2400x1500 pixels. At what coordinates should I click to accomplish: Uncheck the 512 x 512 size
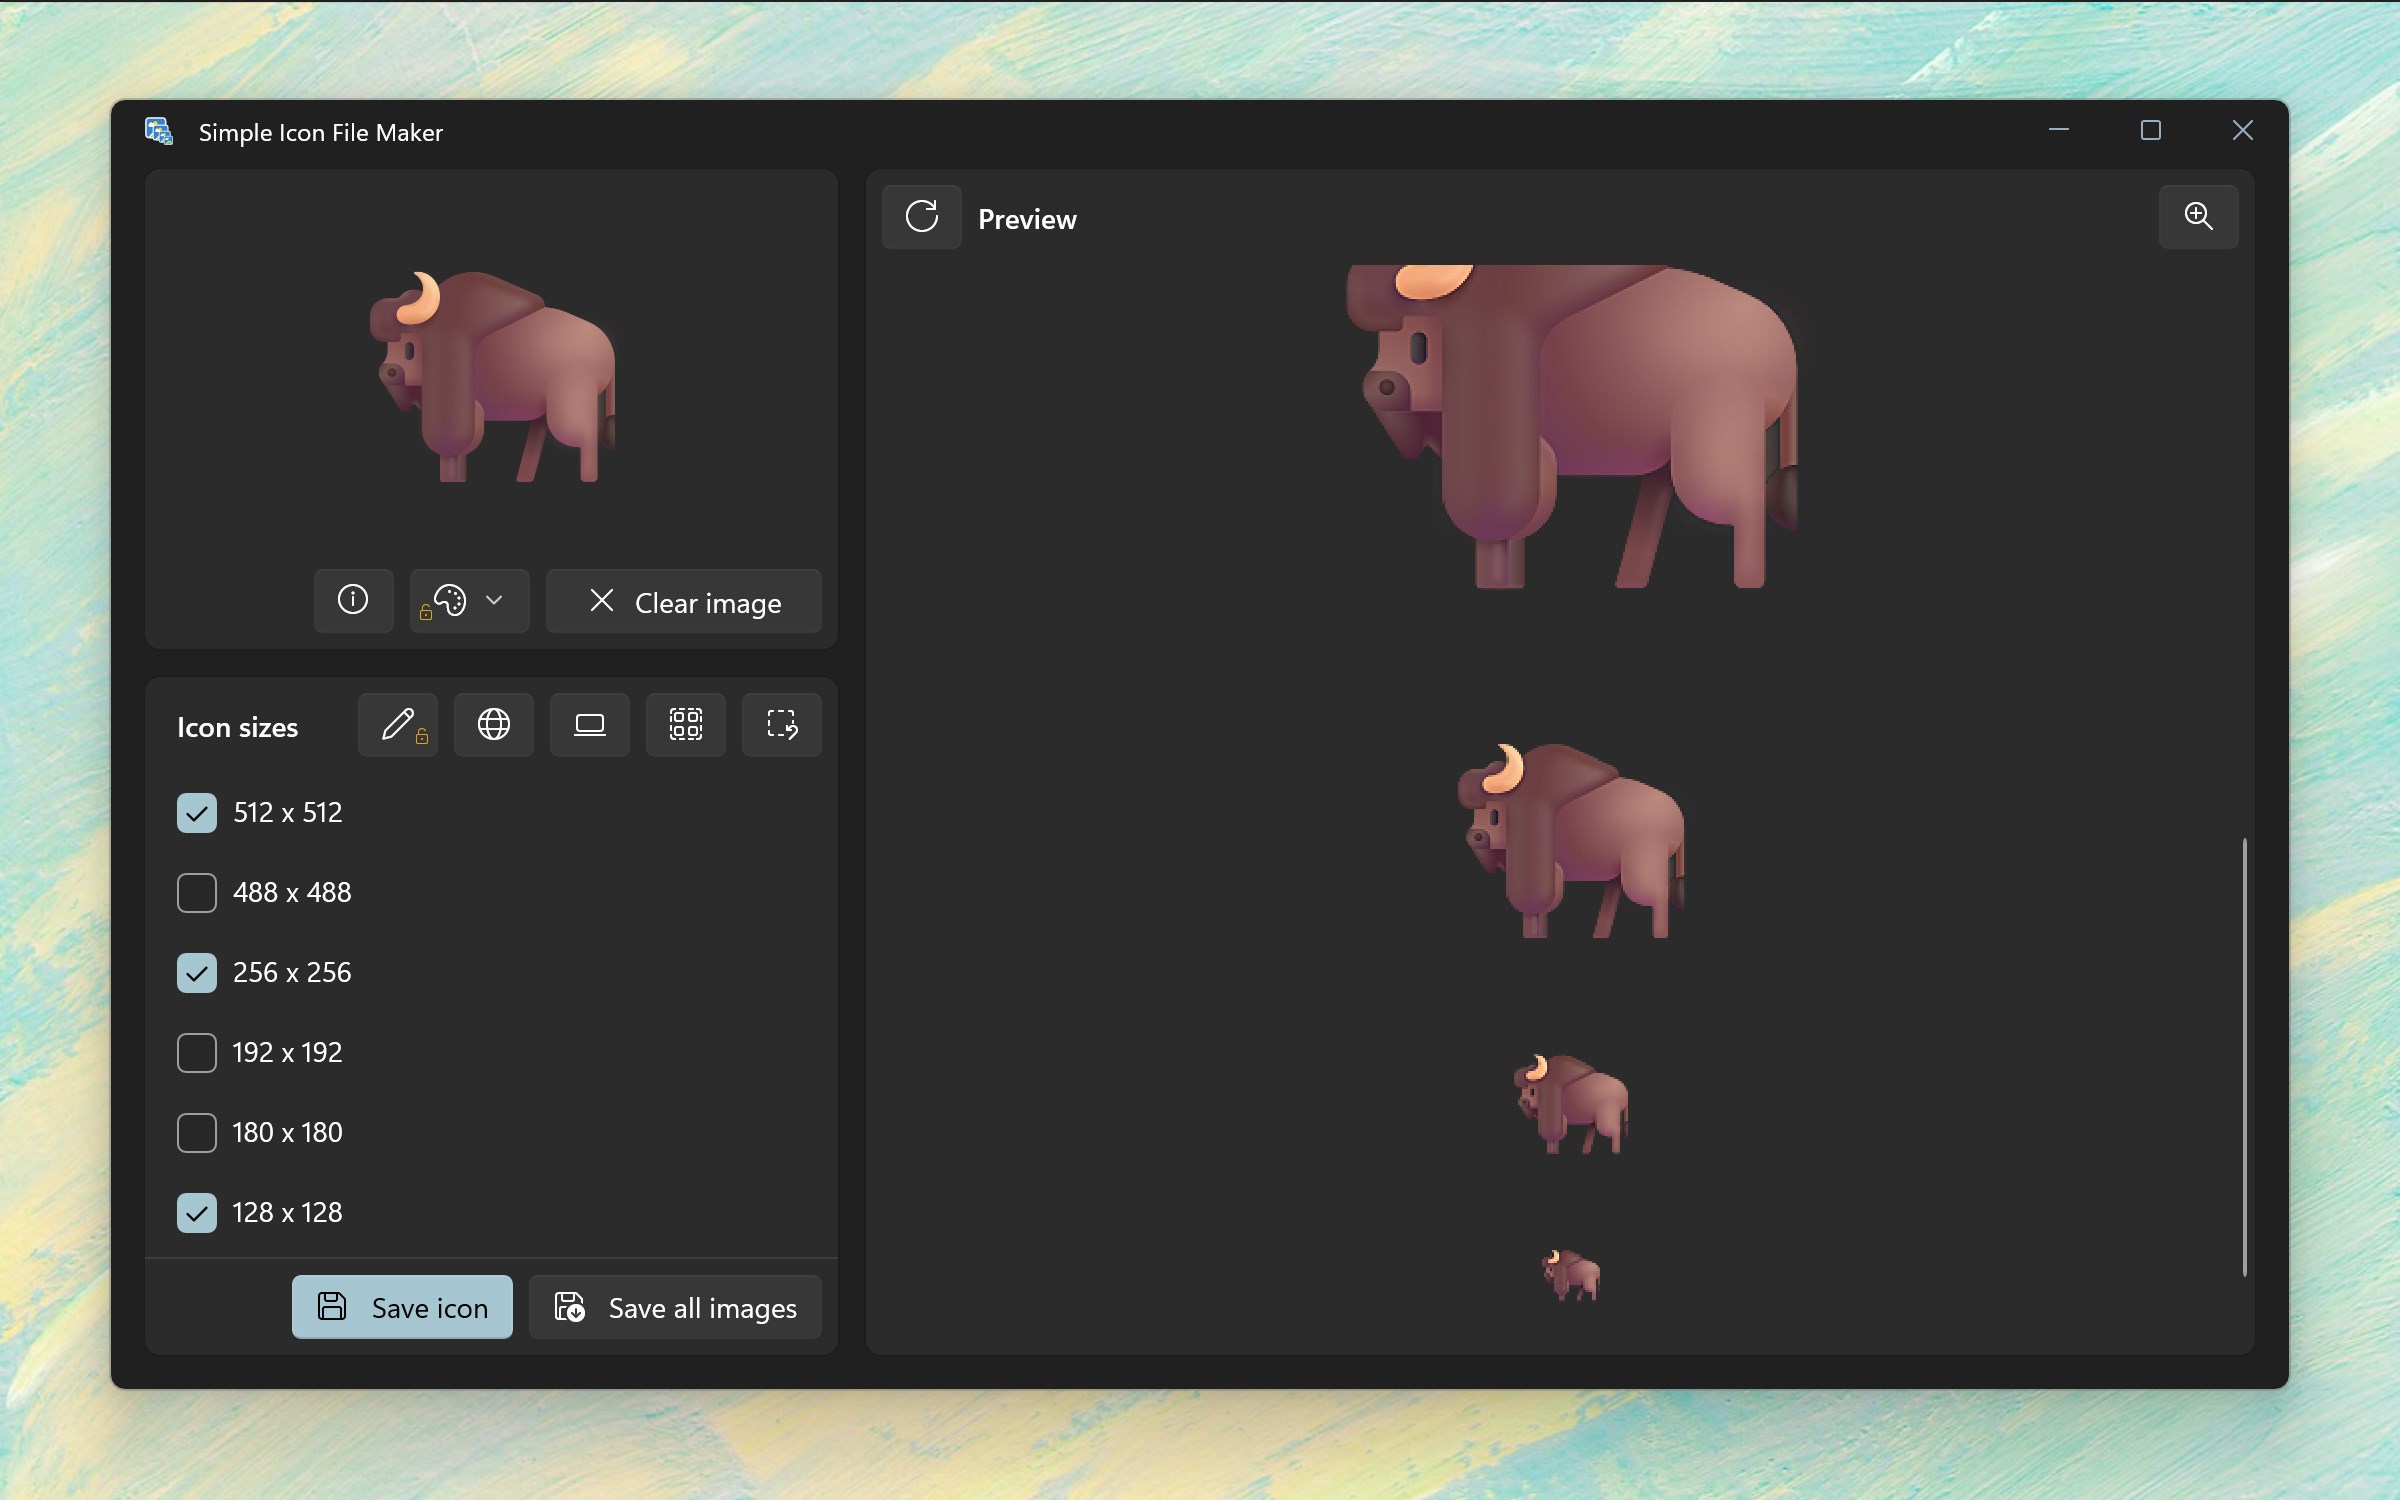(197, 813)
